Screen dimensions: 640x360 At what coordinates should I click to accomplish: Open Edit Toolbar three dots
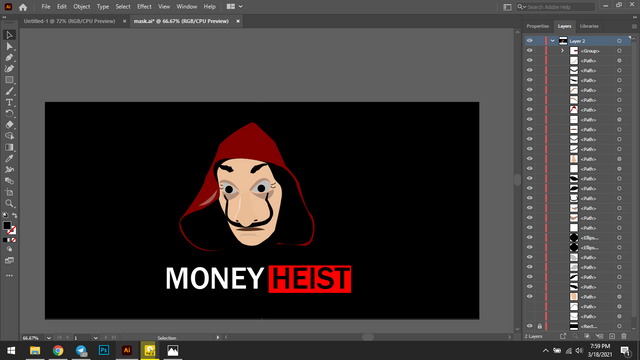point(9,276)
